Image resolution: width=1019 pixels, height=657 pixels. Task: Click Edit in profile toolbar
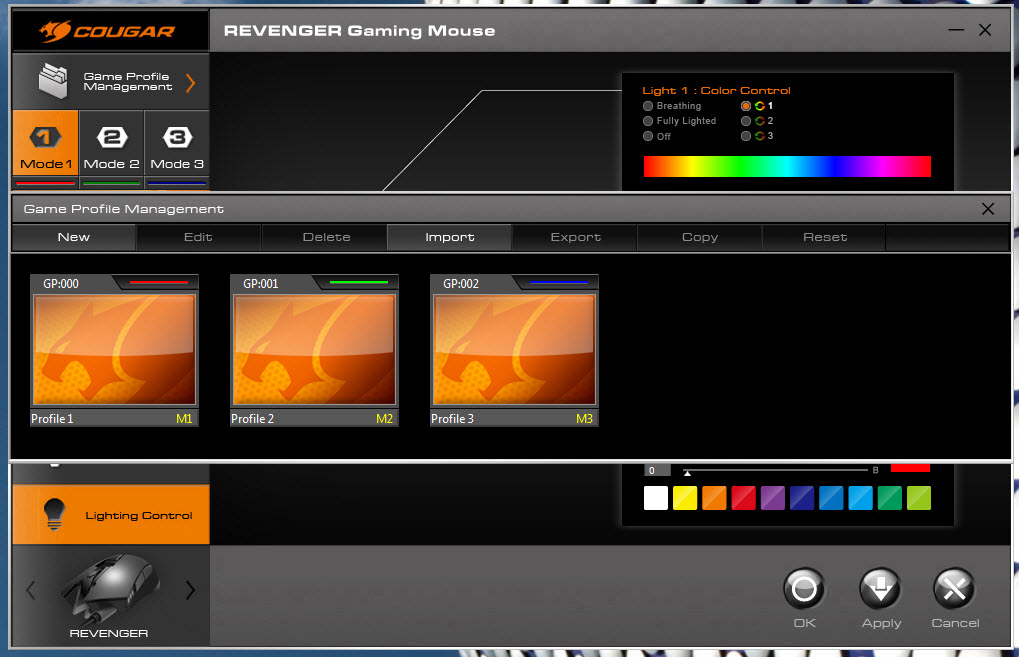[198, 237]
